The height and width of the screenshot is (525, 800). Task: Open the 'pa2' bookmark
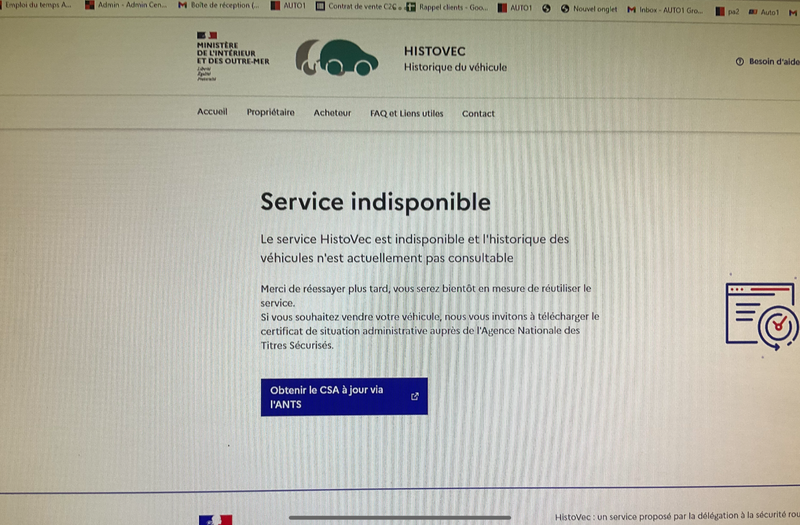(727, 11)
